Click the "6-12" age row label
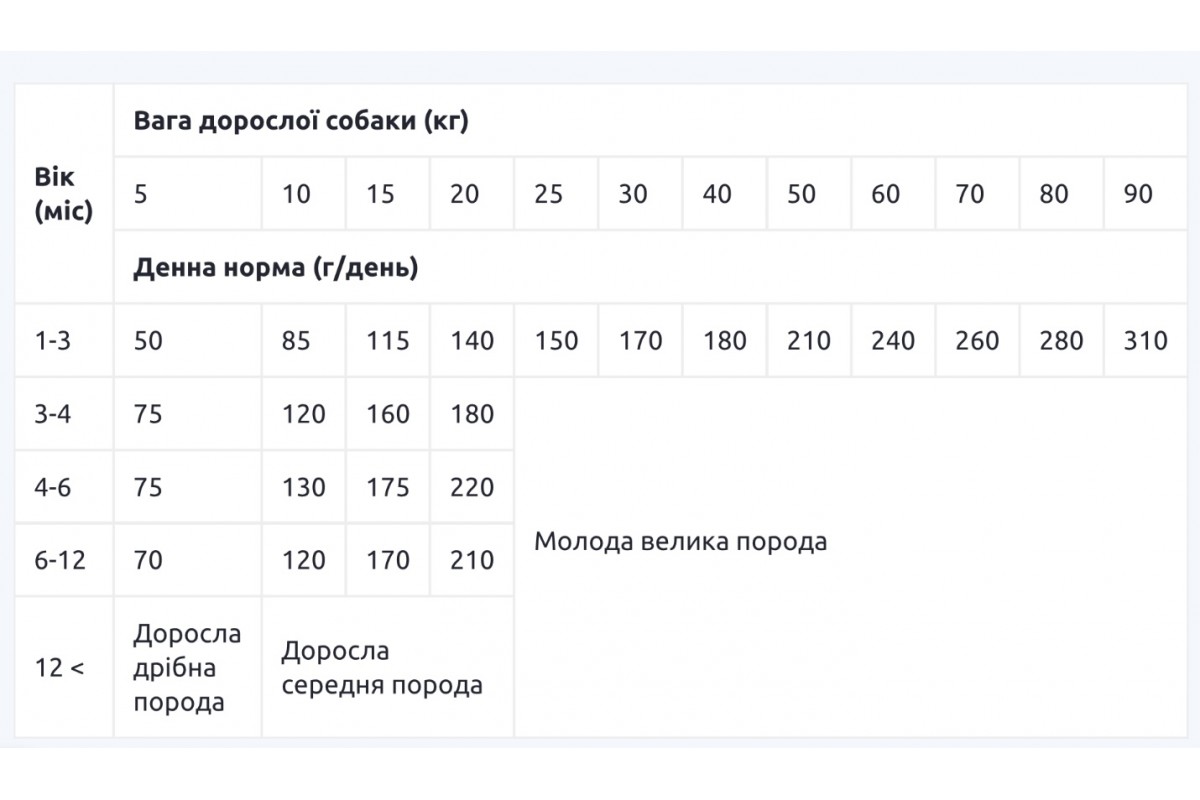The height and width of the screenshot is (800, 1200). click(x=60, y=560)
